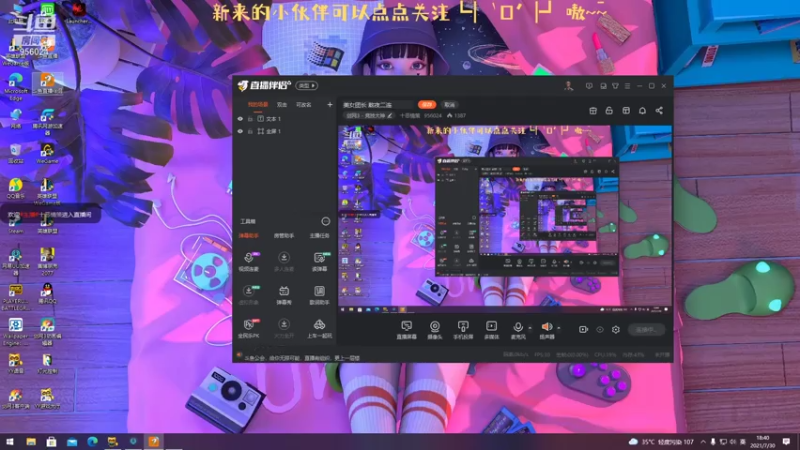The height and width of the screenshot is (450, 800).
Task: Toggle the lock on 全屏 1 source
Action: (x=250, y=131)
